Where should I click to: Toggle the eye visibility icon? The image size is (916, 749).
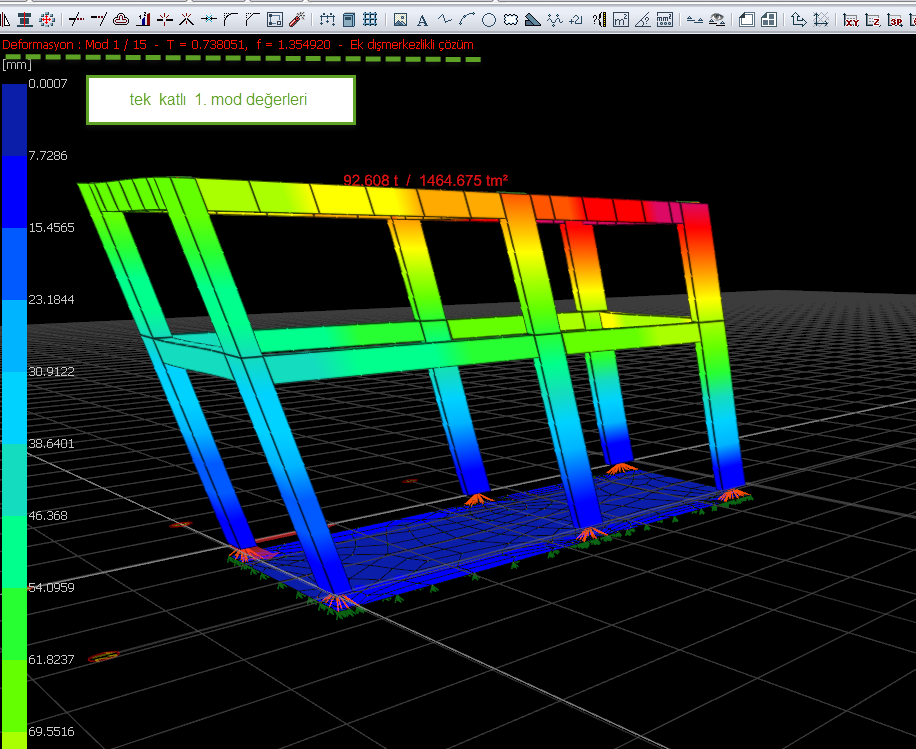[x=717, y=19]
